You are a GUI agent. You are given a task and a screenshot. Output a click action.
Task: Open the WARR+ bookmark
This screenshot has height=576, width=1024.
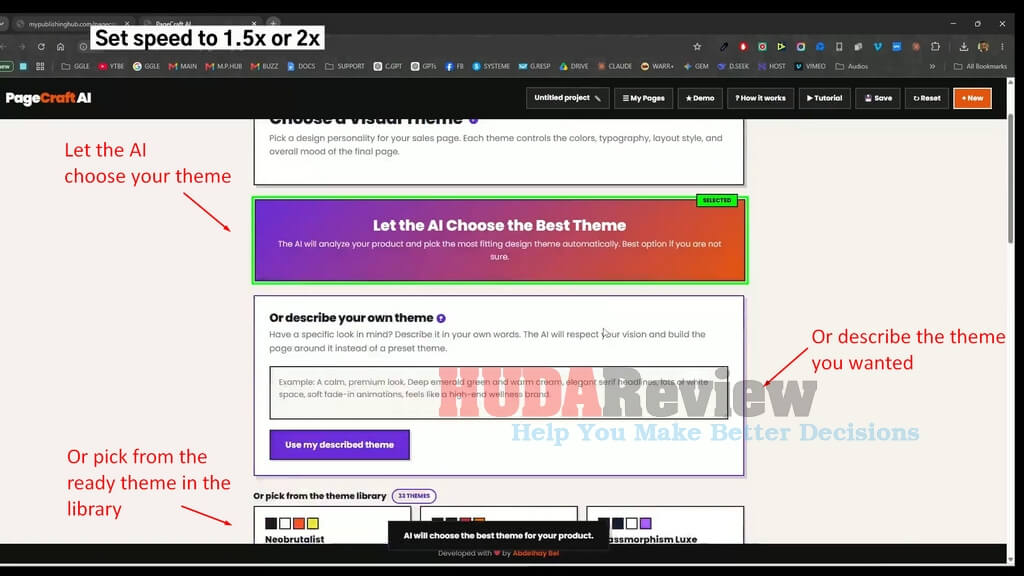pos(658,66)
